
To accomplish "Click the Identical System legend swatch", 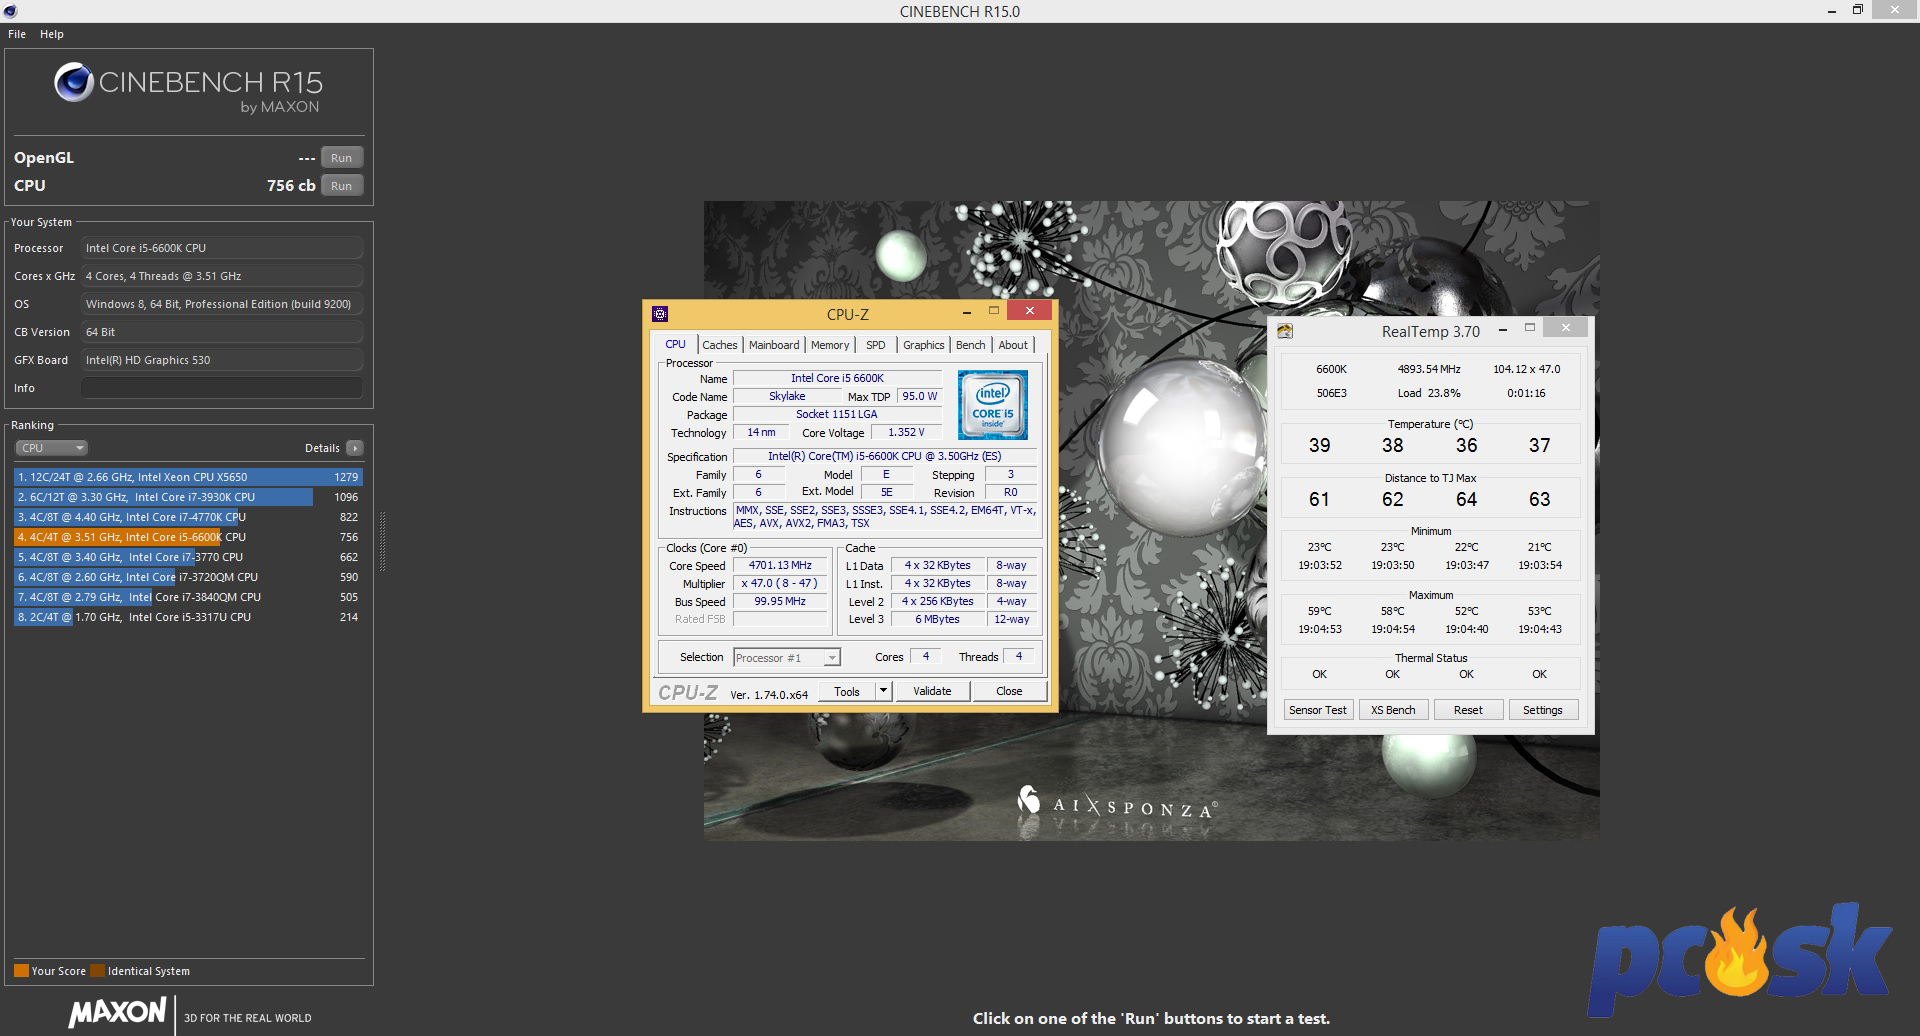I will tap(97, 971).
